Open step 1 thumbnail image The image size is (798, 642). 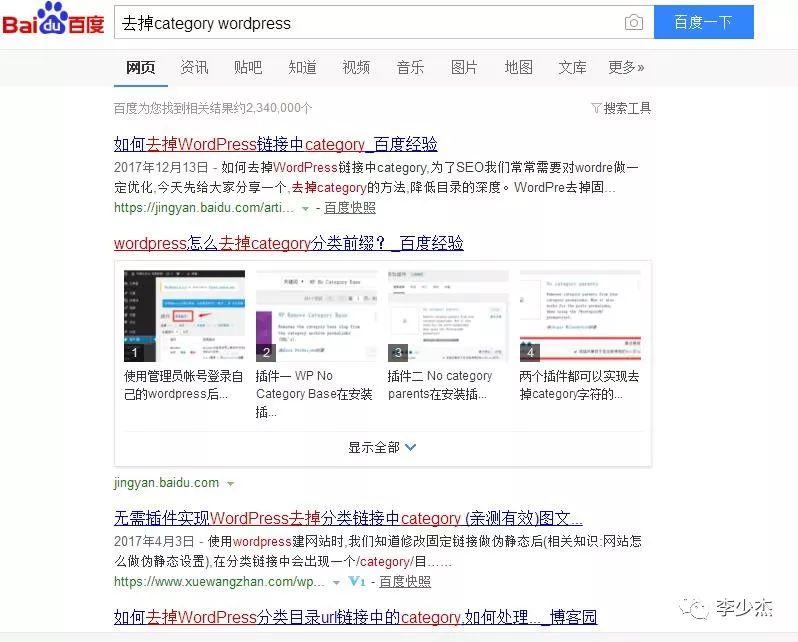(x=184, y=316)
